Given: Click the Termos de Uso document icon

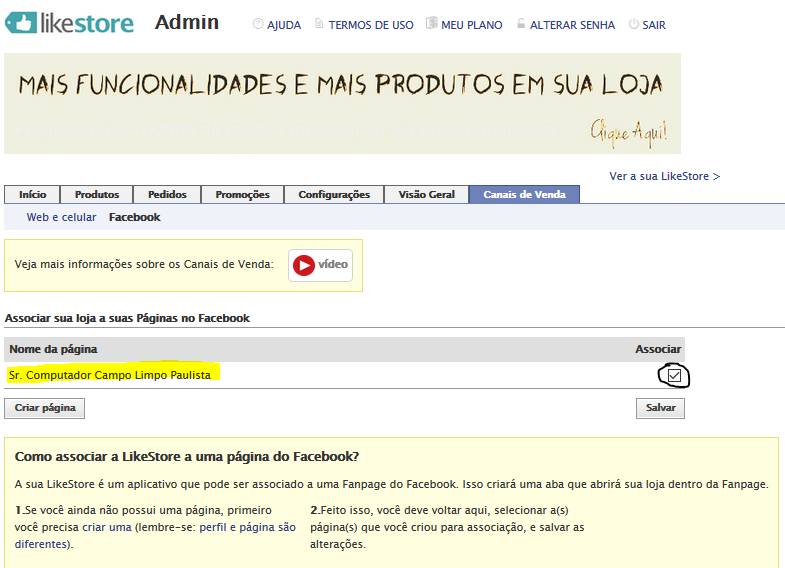Looking at the screenshot, I should click(319, 24).
